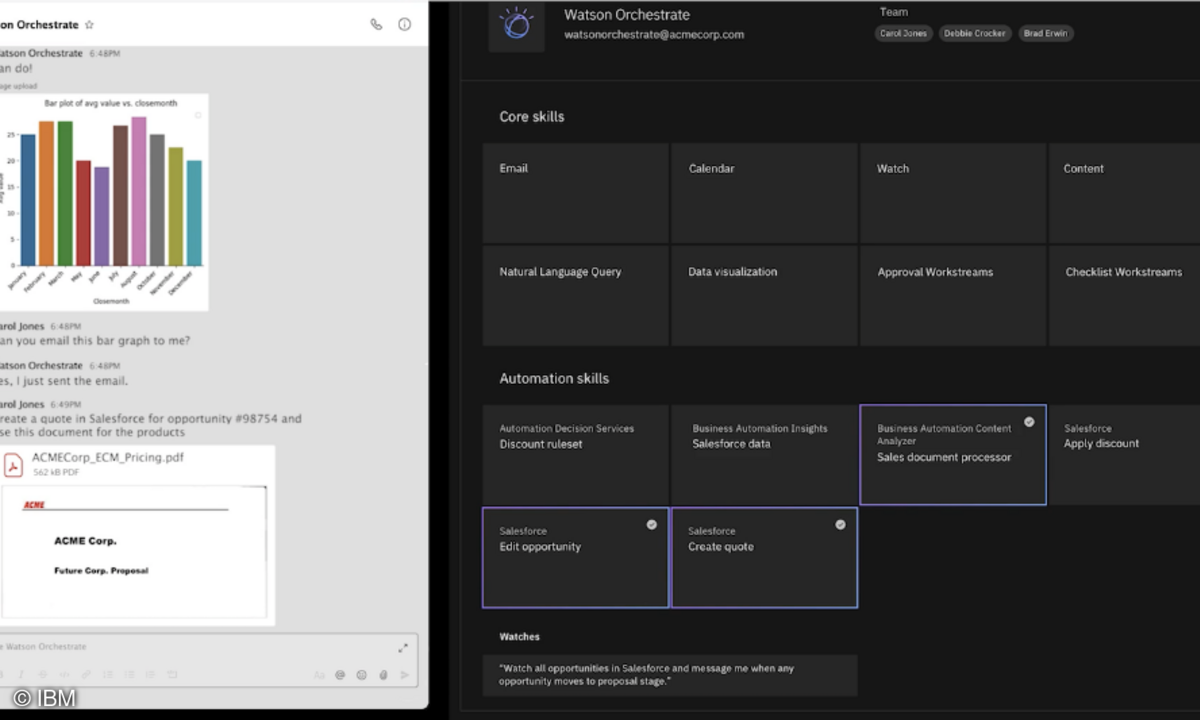Image resolution: width=1200 pixels, height=720 pixels.
Task: Apply italic formatting in composer
Action: tap(21, 675)
